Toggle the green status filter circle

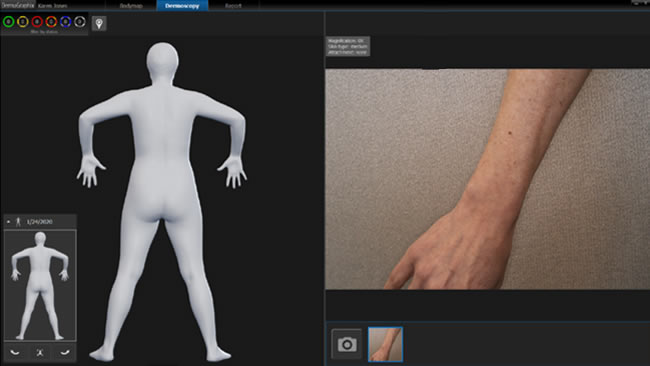(x=8, y=22)
